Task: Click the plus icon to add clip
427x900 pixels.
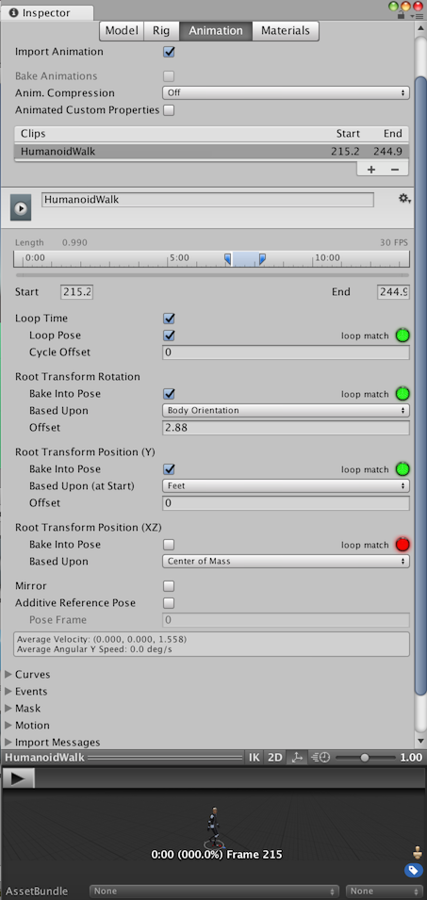Action: point(371,169)
